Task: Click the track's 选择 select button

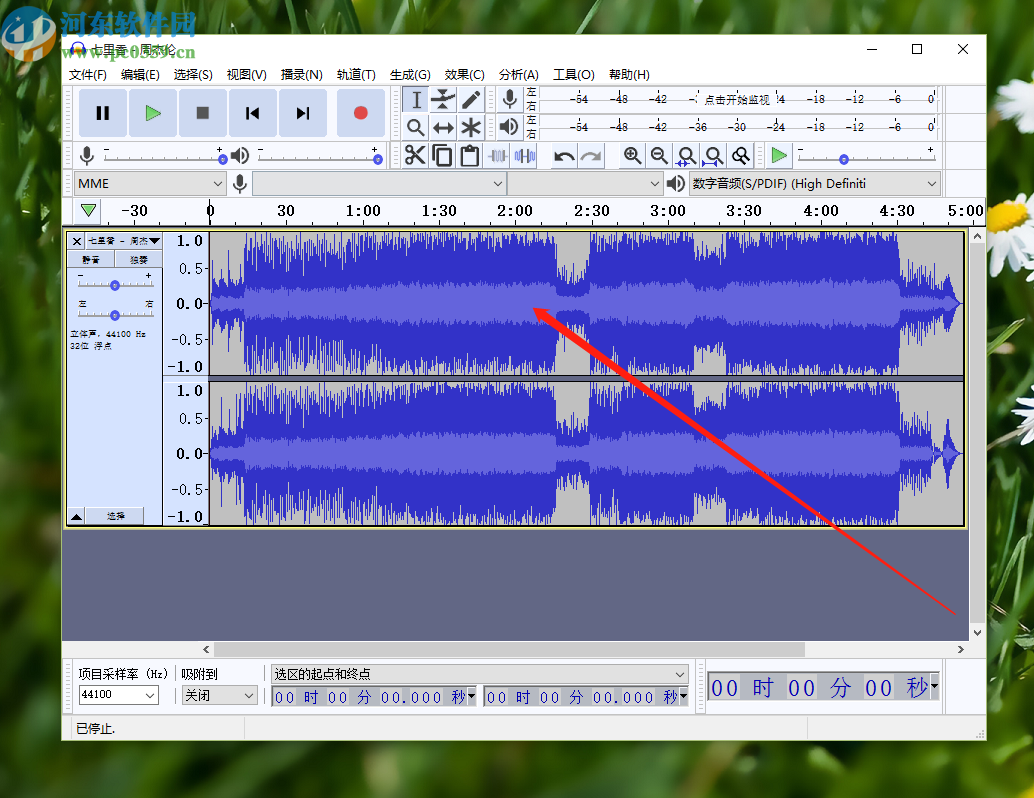Action: point(115,516)
